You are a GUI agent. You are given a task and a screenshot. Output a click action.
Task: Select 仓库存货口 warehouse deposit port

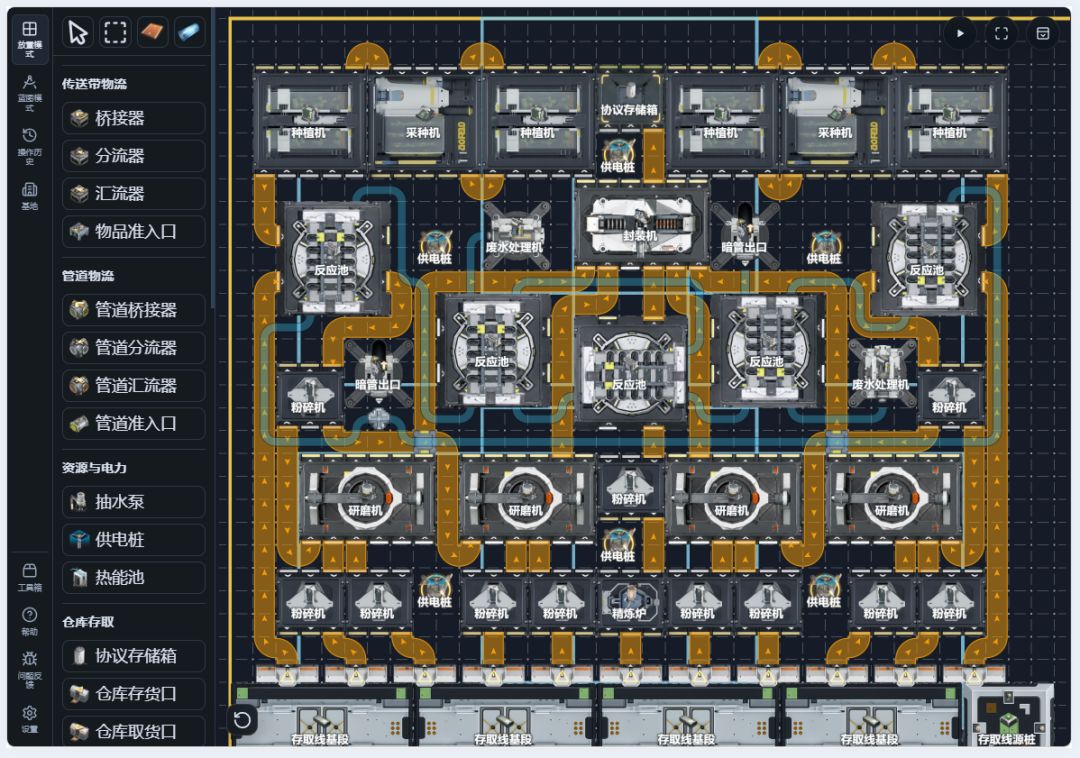134,694
